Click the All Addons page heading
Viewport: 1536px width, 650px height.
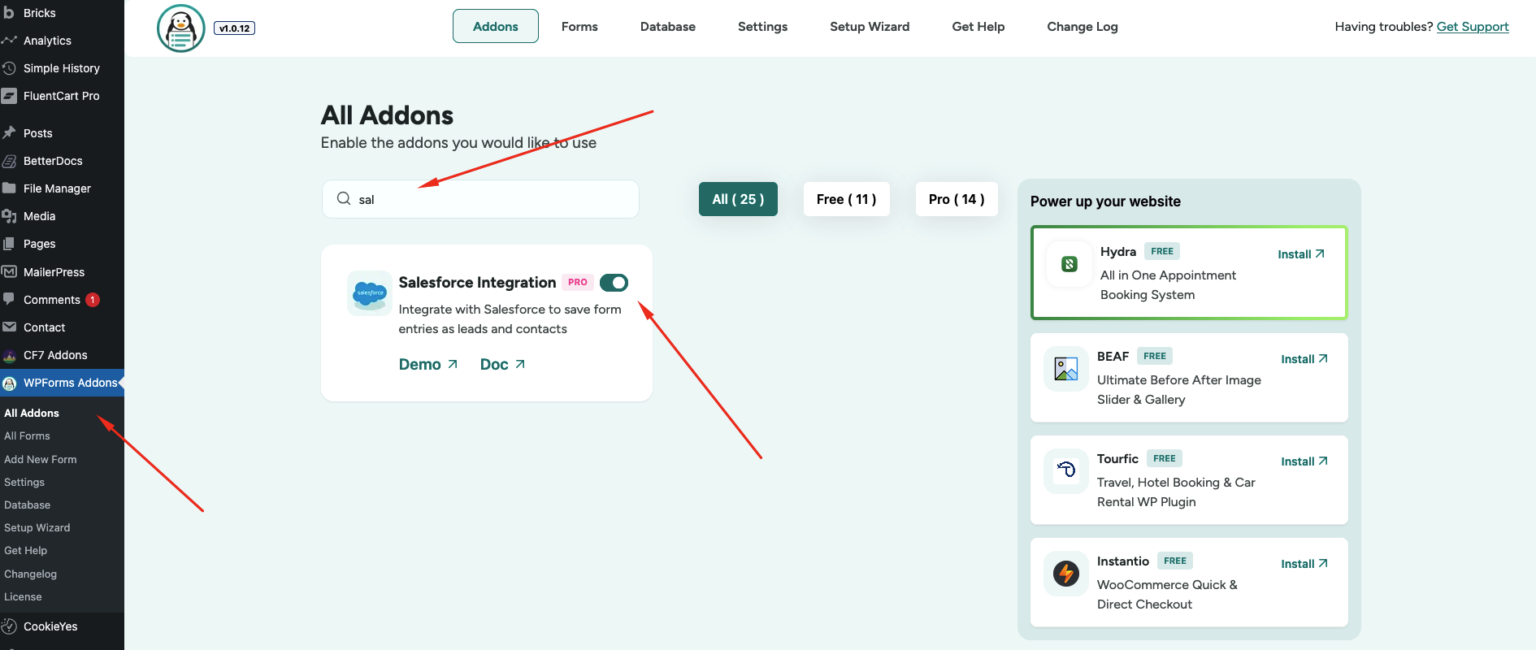click(387, 115)
